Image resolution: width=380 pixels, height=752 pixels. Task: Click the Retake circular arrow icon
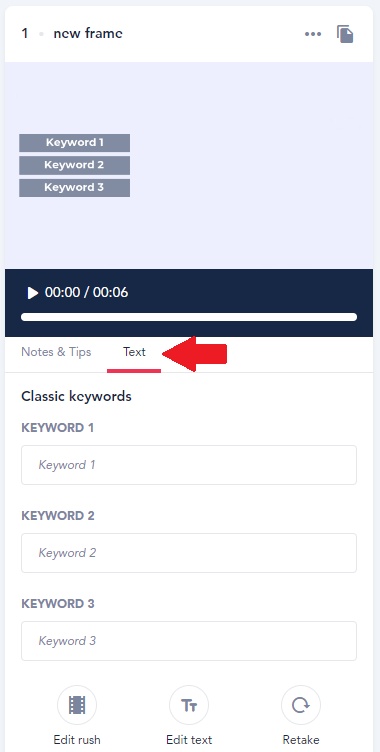pyautogui.click(x=301, y=705)
